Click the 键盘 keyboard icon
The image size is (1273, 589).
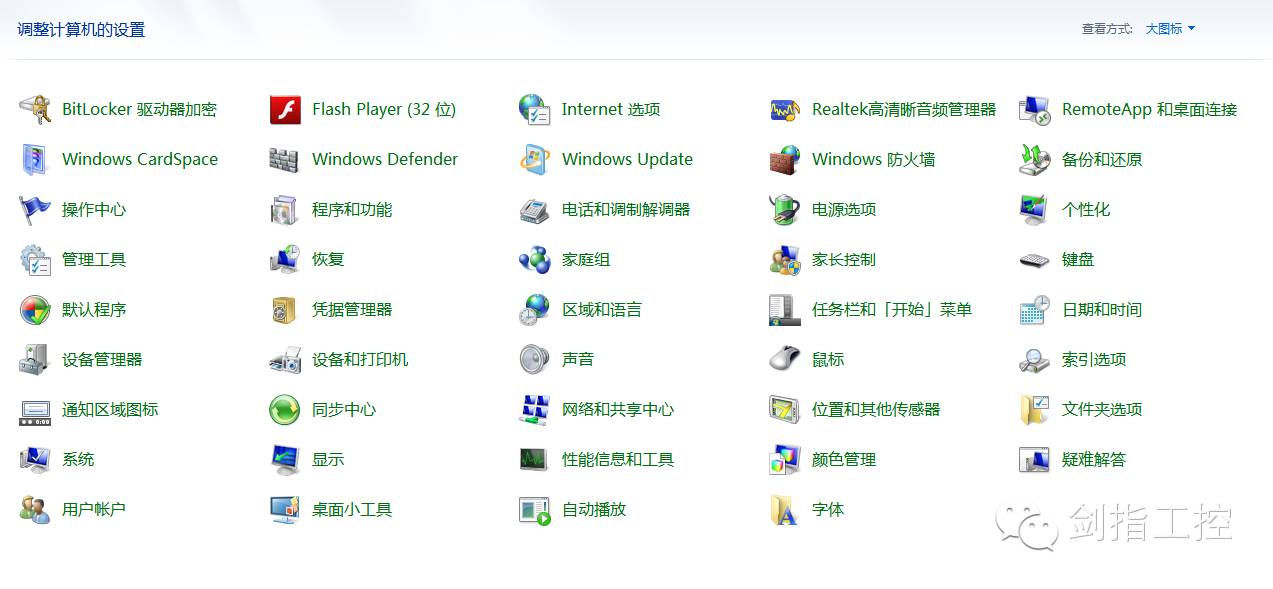[x=1035, y=259]
